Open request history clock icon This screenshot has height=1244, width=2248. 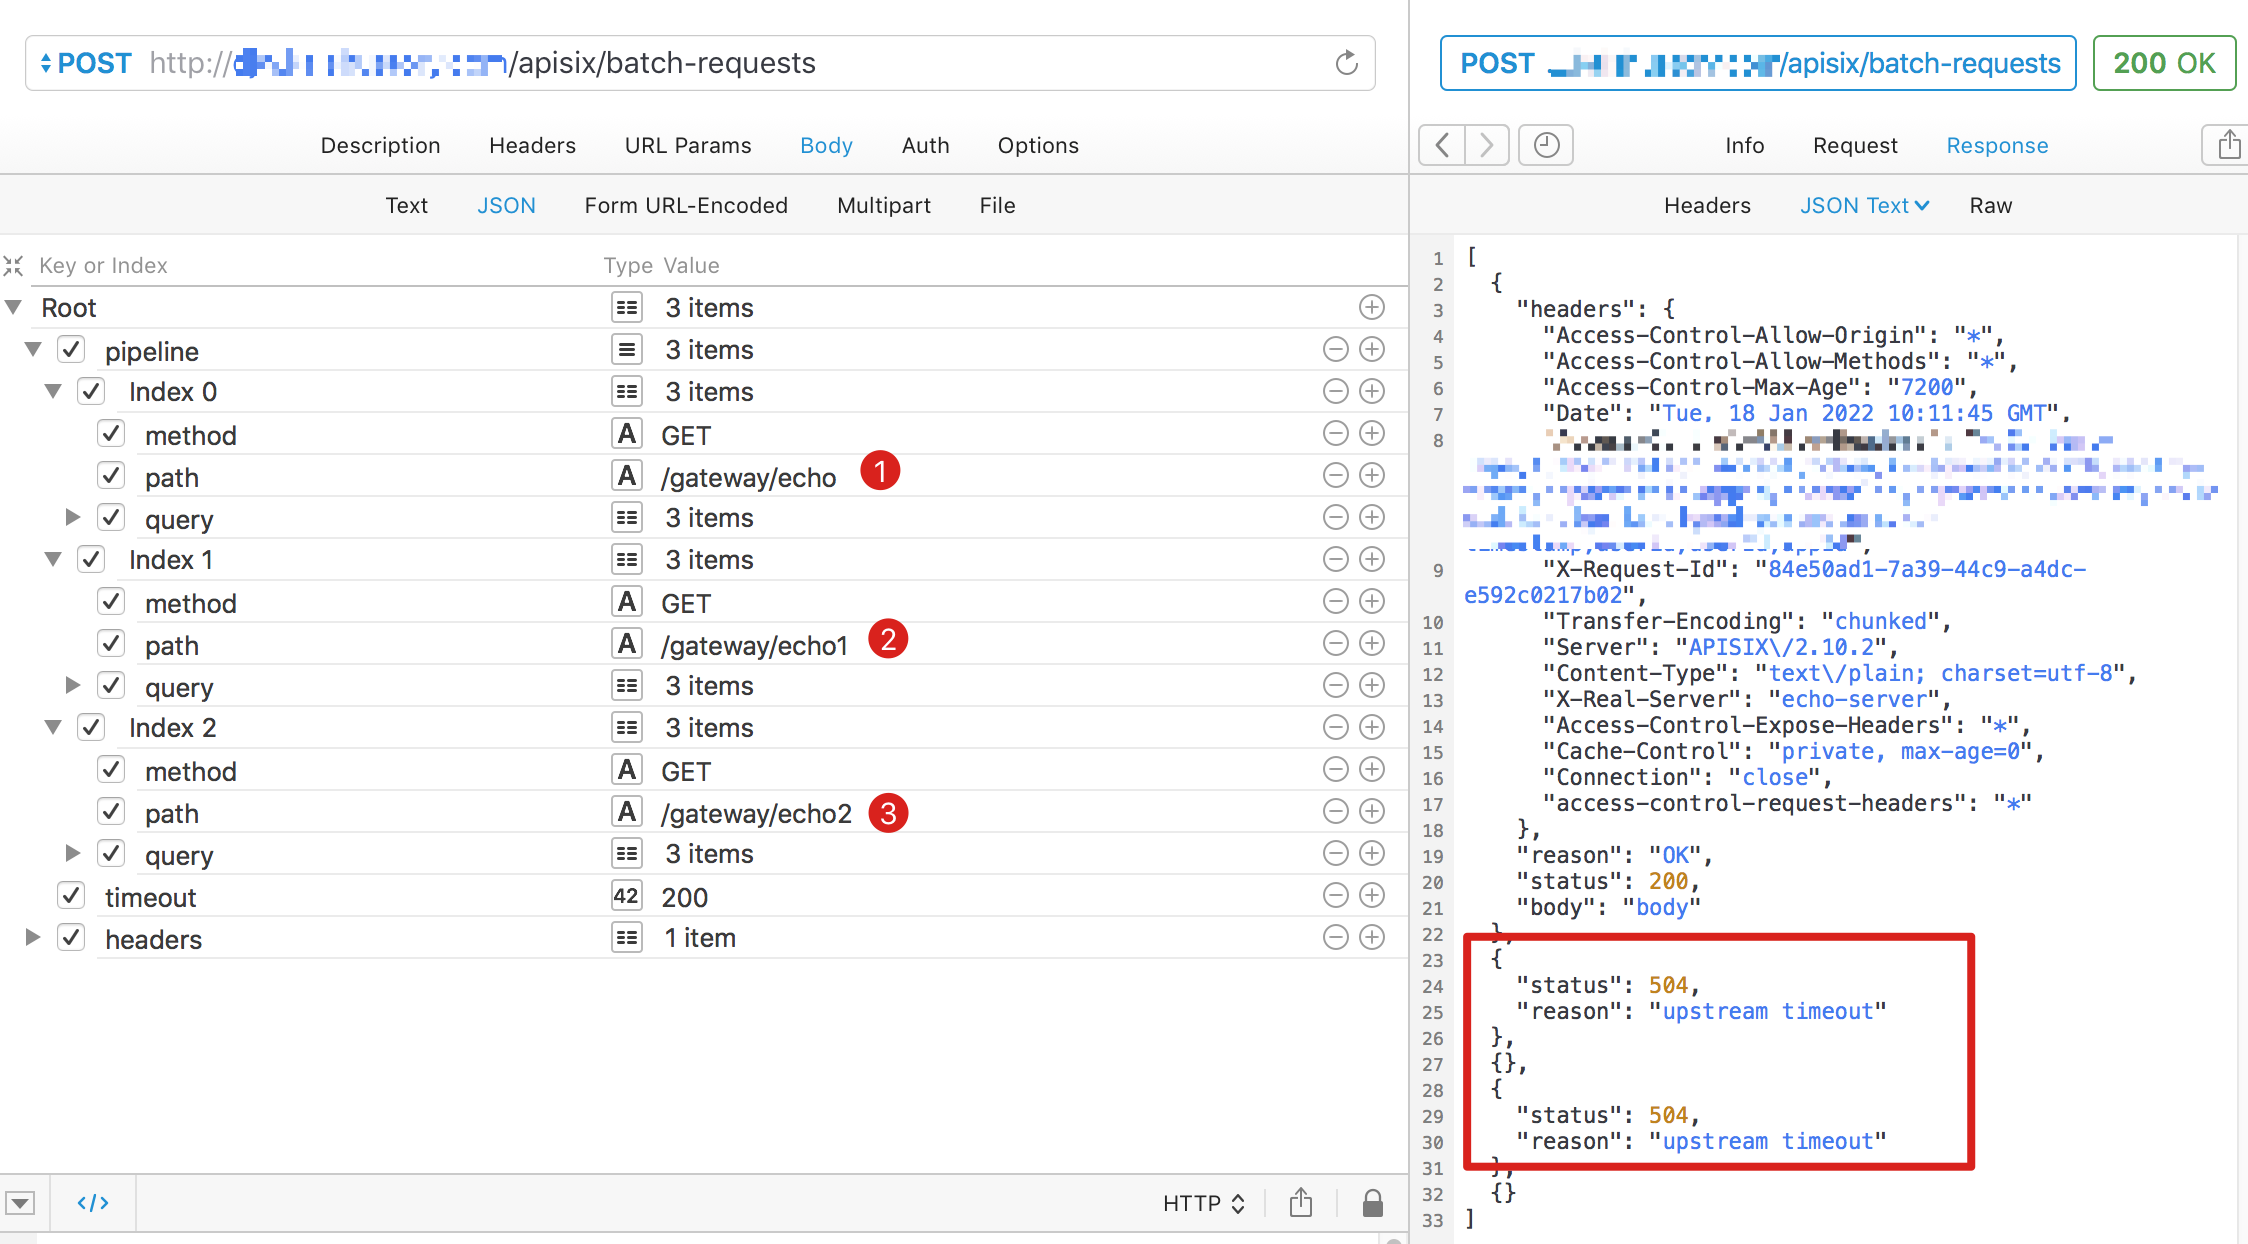[x=1546, y=145]
